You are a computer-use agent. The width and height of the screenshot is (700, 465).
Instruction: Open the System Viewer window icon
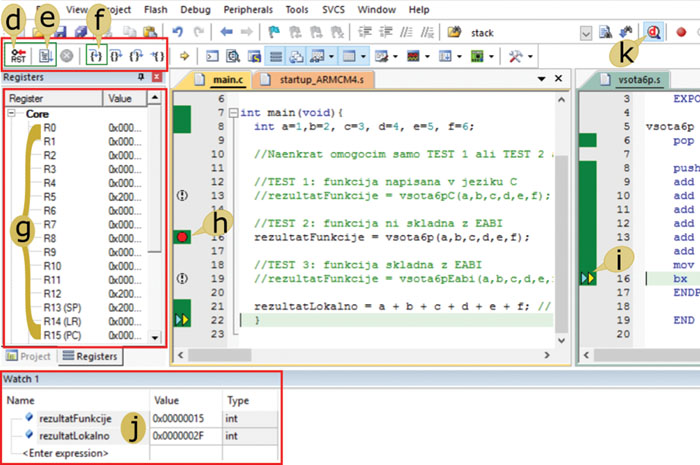tap(477, 56)
